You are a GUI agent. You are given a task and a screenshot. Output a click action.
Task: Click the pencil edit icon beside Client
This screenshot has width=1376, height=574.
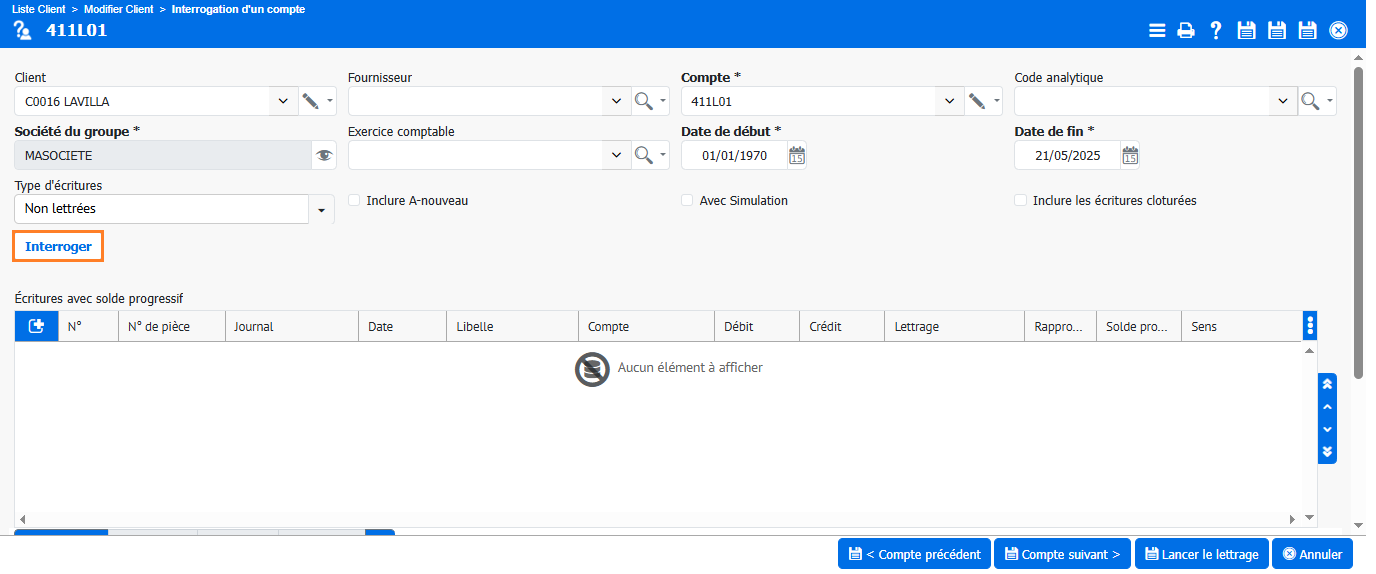point(311,101)
